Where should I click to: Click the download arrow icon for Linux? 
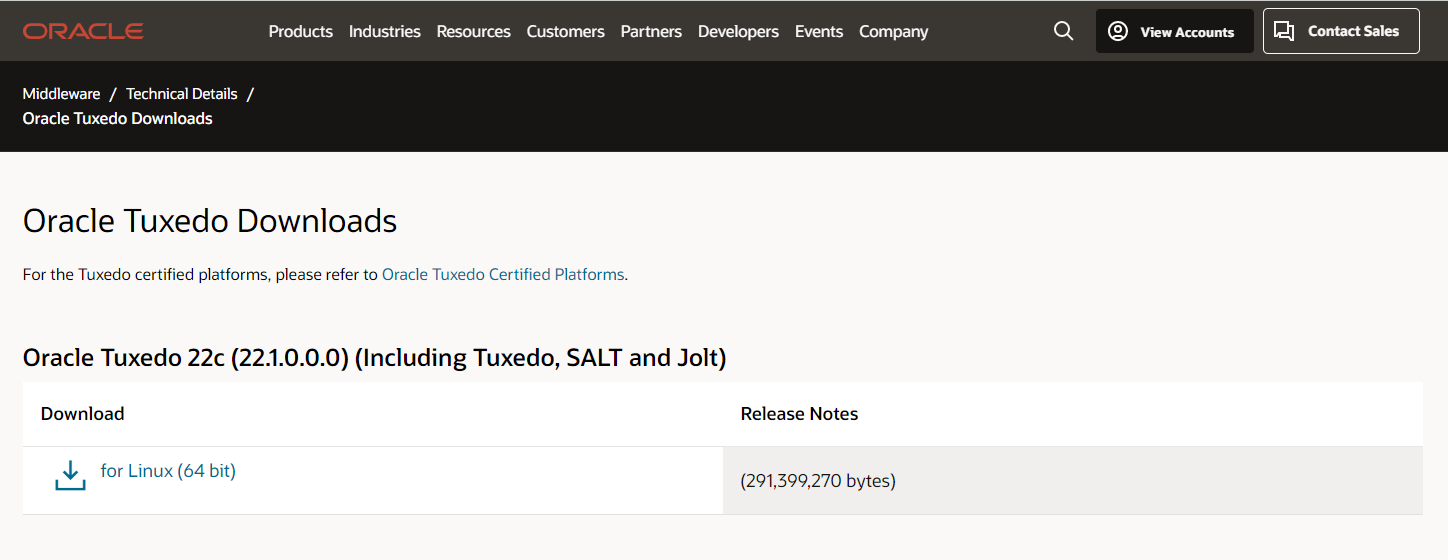click(x=70, y=476)
